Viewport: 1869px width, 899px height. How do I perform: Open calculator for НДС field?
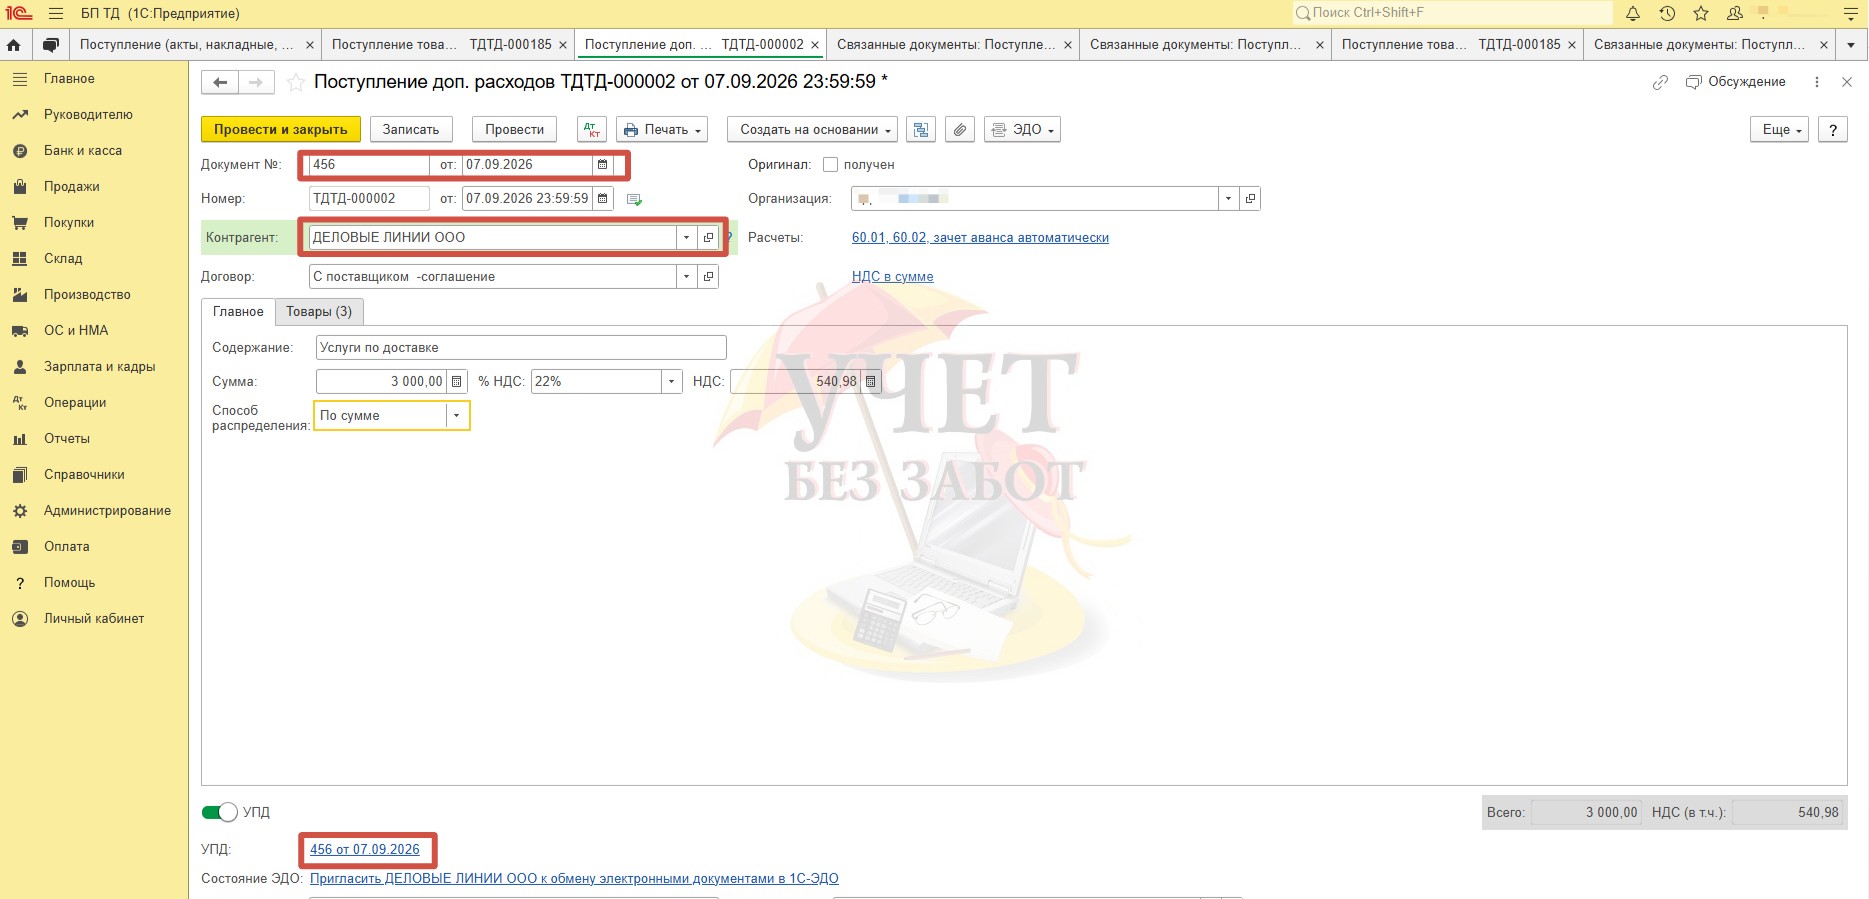click(870, 382)
